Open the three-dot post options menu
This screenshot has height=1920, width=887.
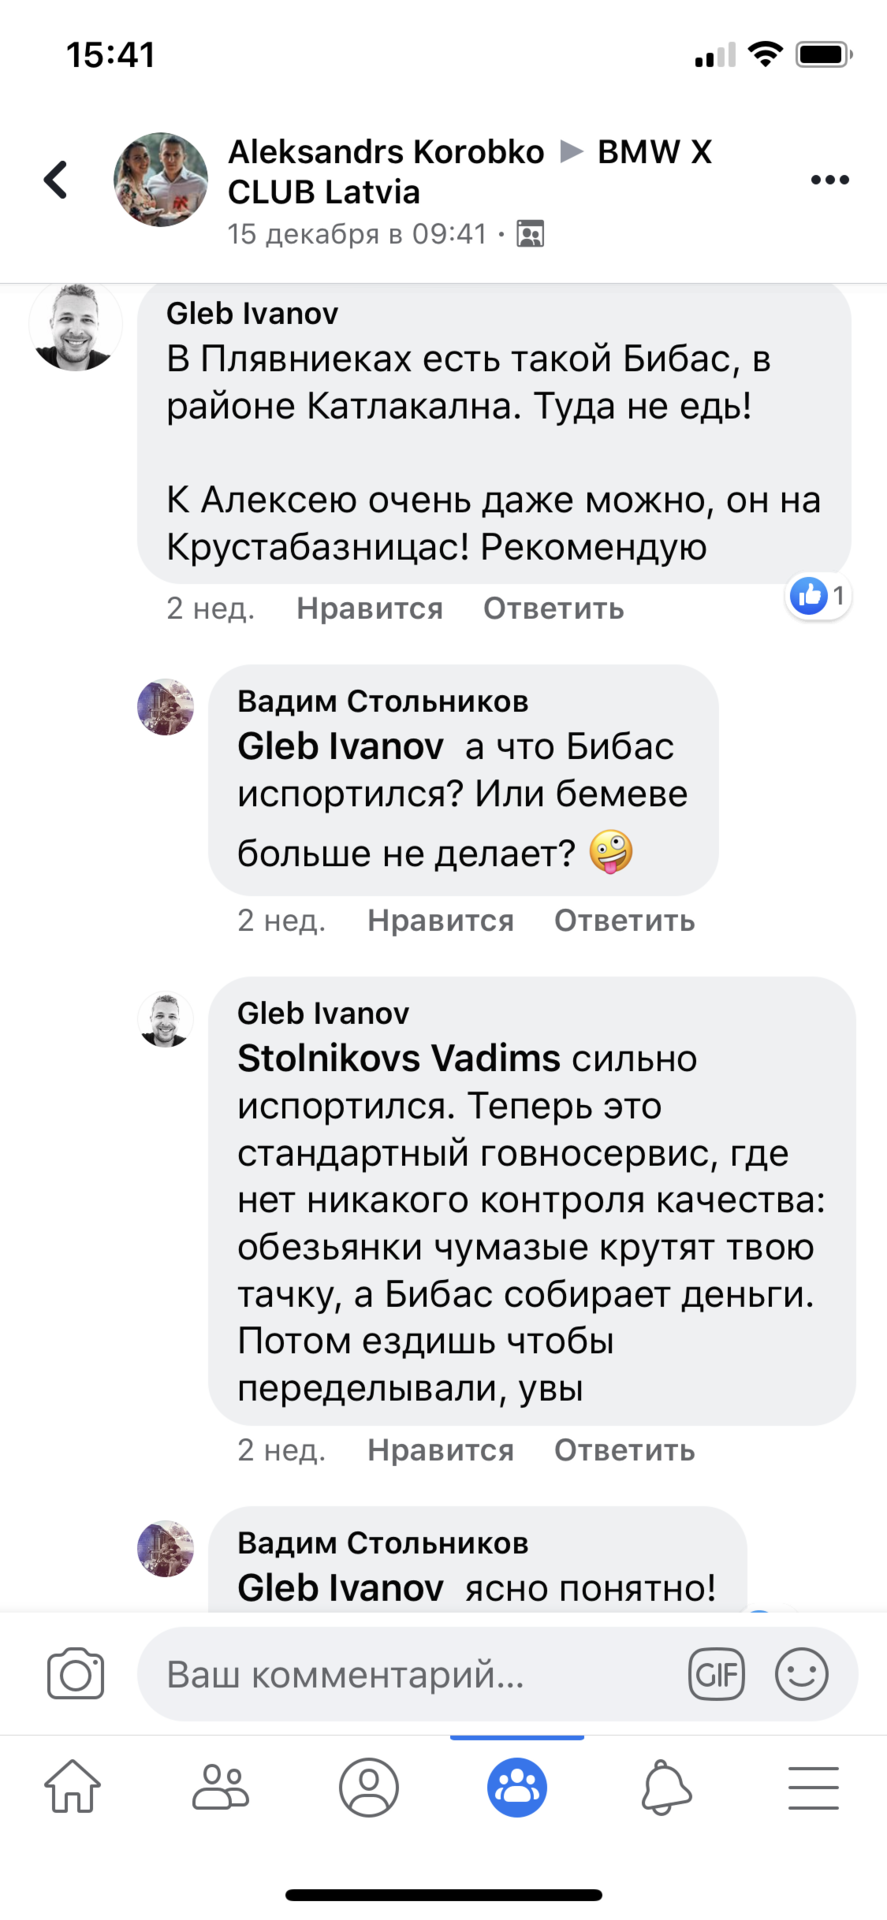click(829, 180)
